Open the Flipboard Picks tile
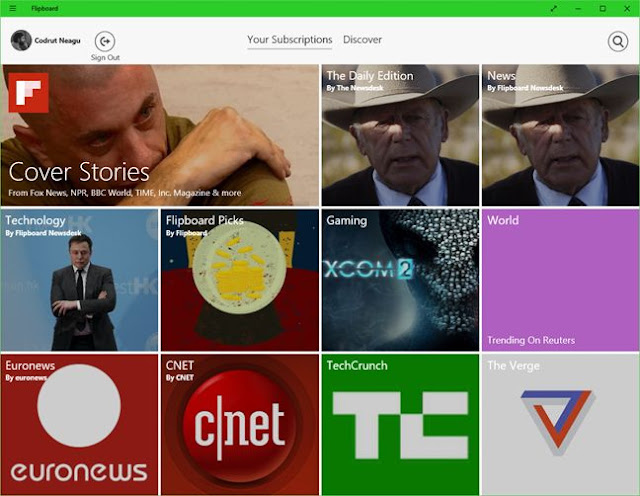The image size is (640, 496). click(x=240, y=280)
